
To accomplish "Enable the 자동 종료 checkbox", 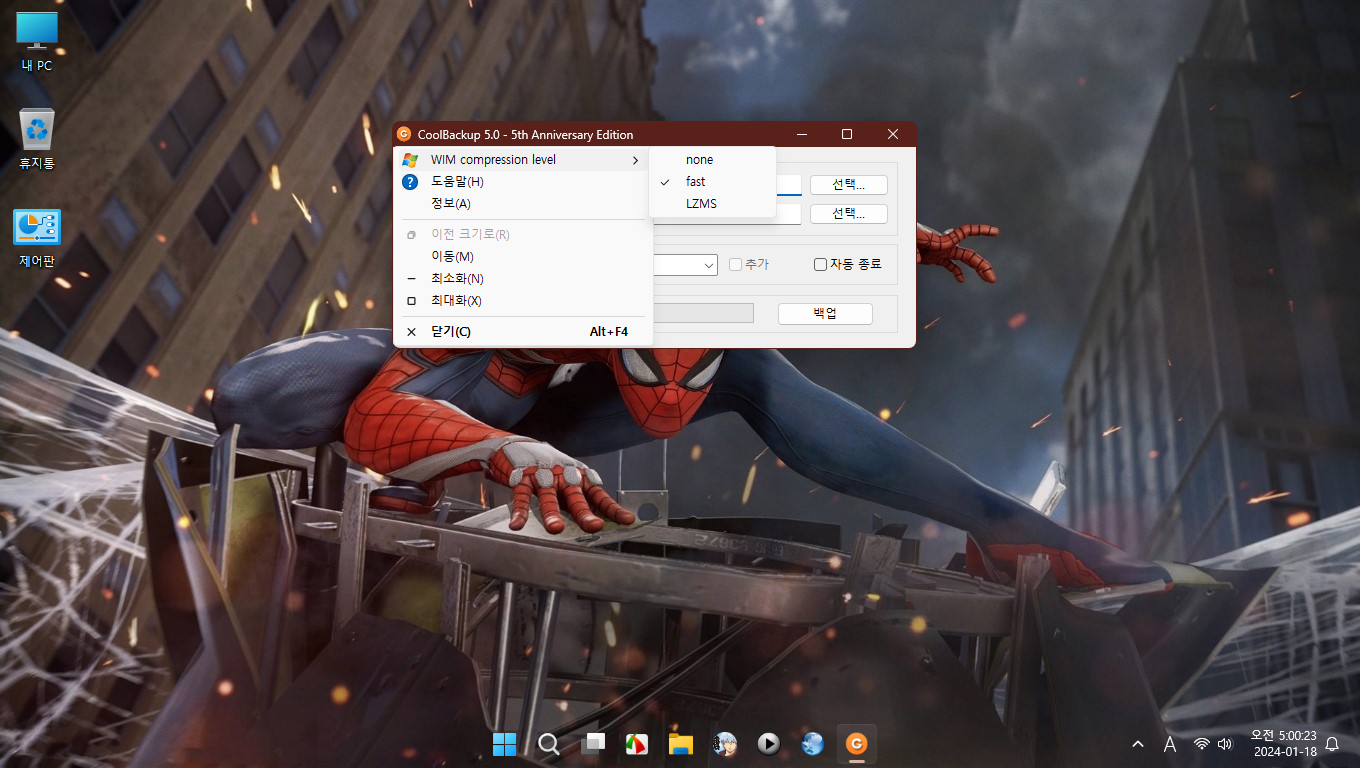I will tap(848, 265).
